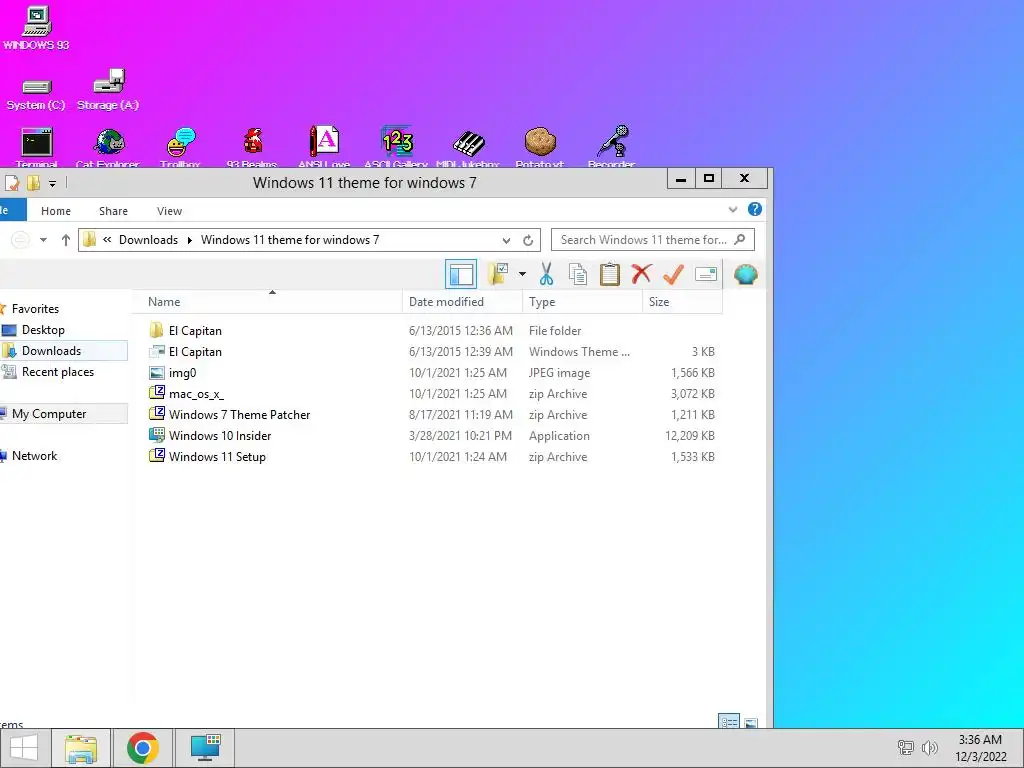Show hidden breadcrumb path chevrons
This screenshot has height=768, width=1024.
coord(107,240)
